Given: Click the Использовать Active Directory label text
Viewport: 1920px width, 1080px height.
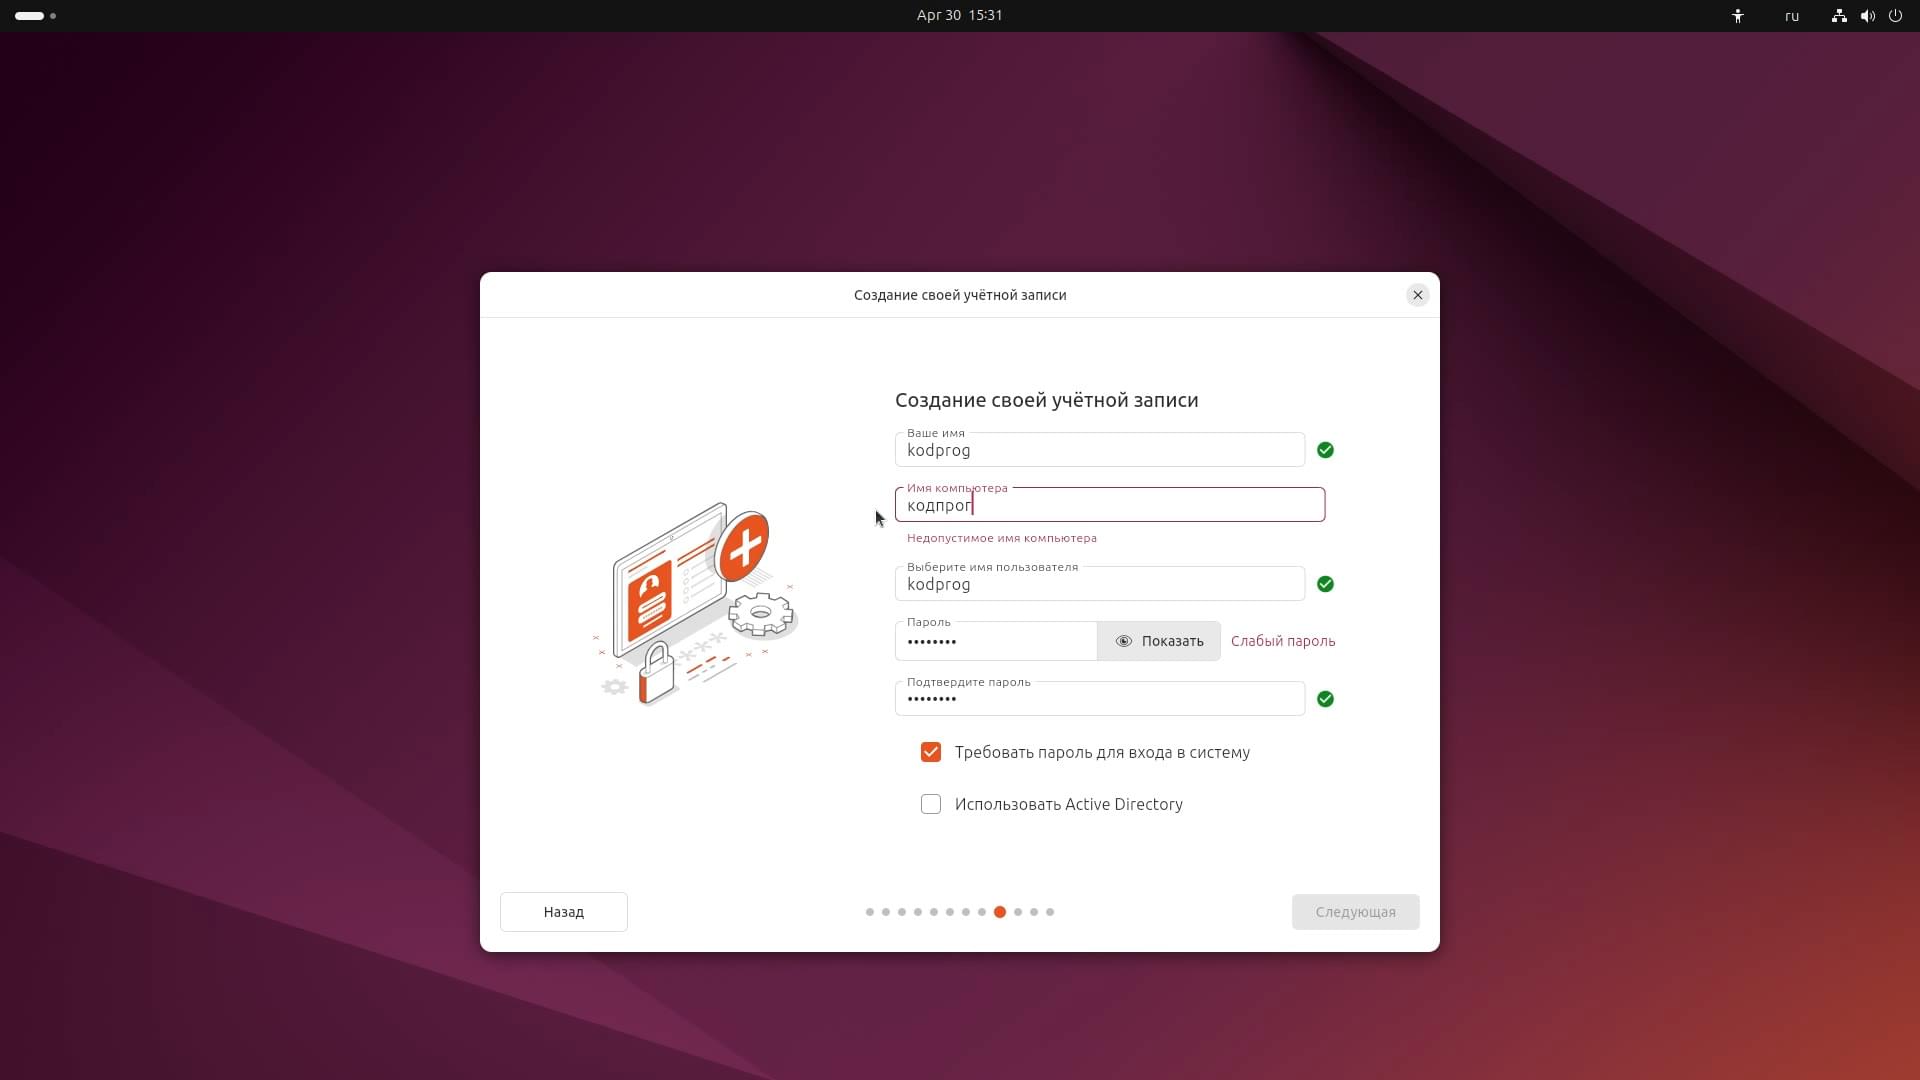Looking at the screenshot, I should click(x=1069, y=804).
